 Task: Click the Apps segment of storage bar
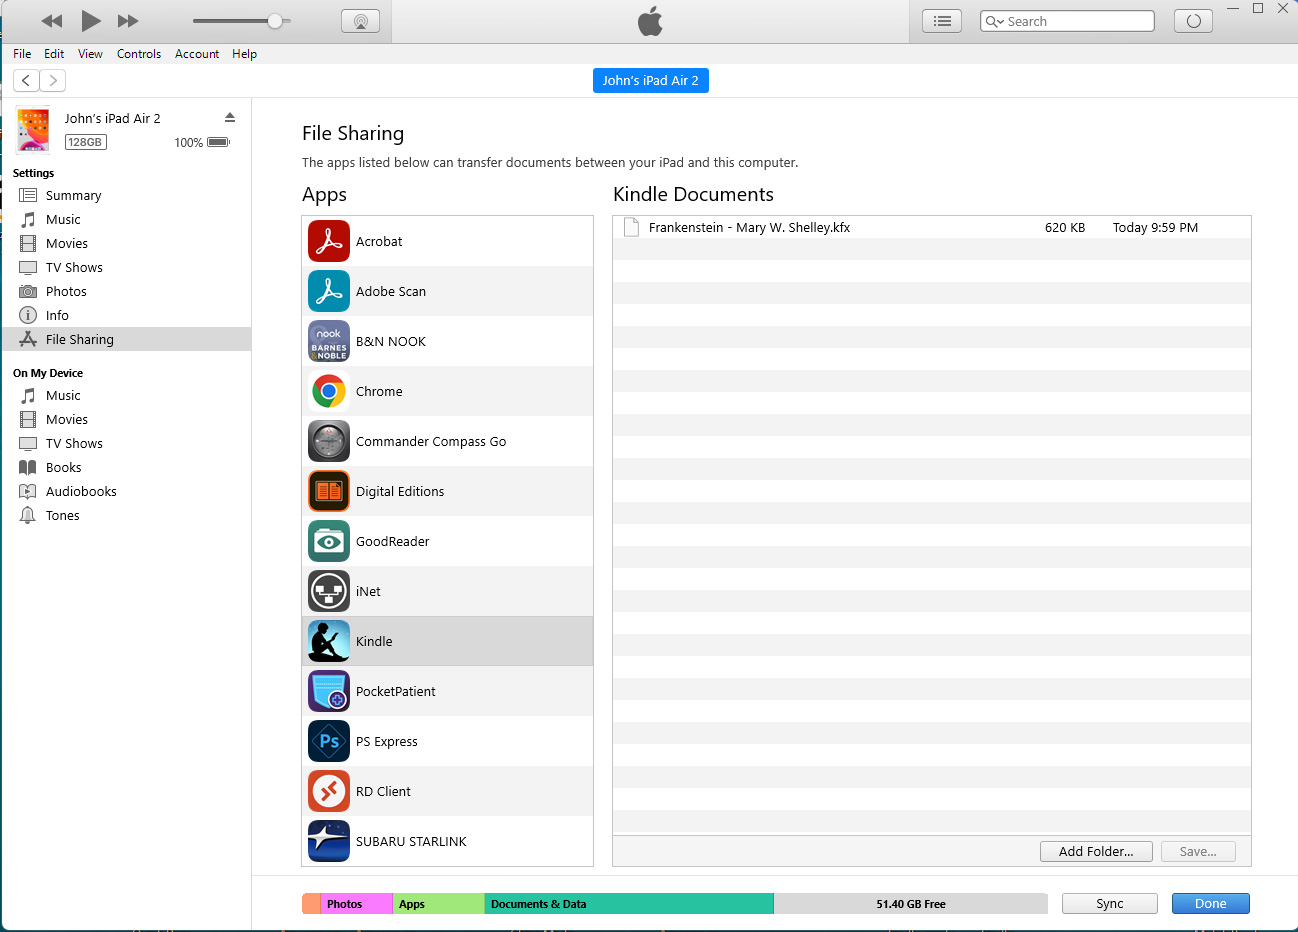[439, 904]
